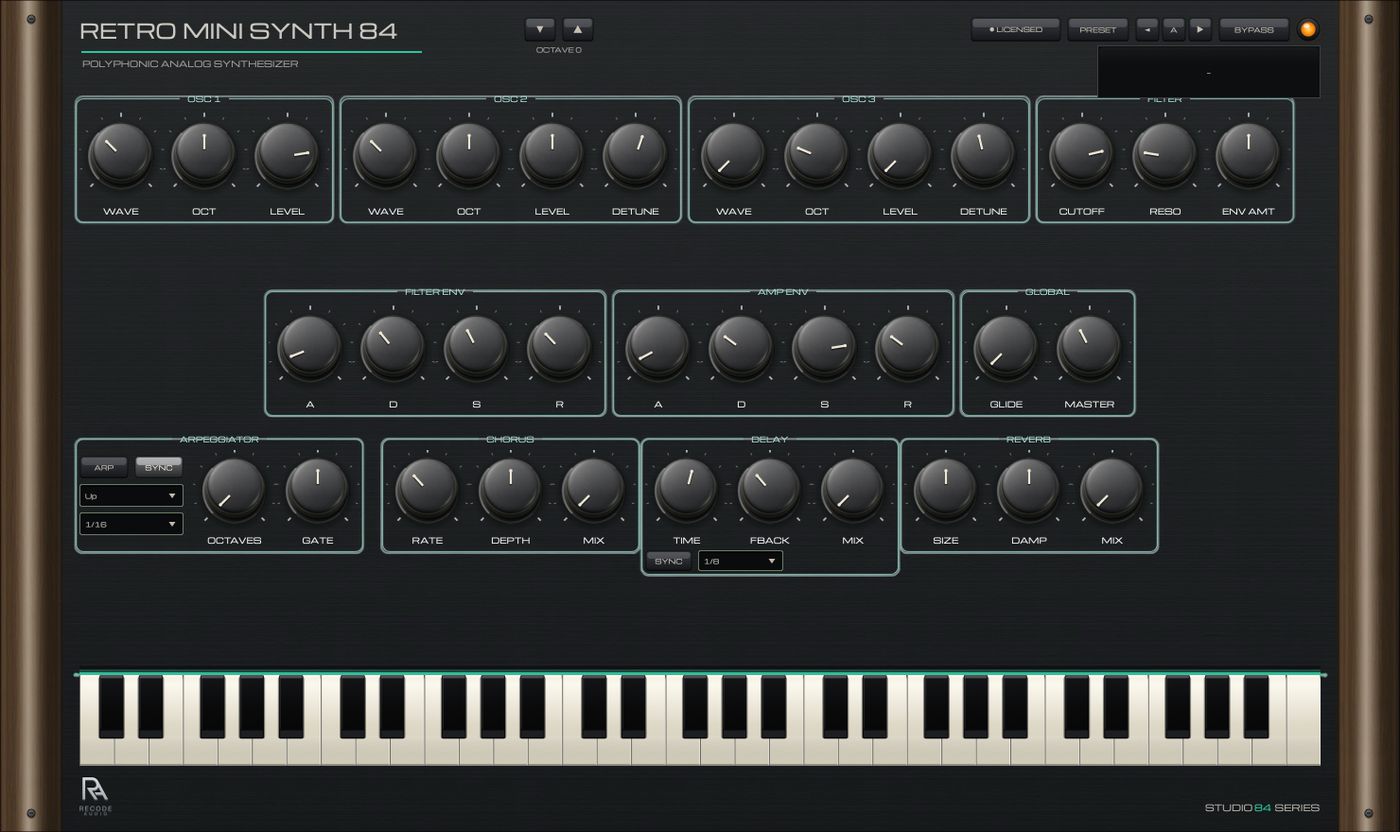Click the Filter Env S knob

click(x=476, y=347)
